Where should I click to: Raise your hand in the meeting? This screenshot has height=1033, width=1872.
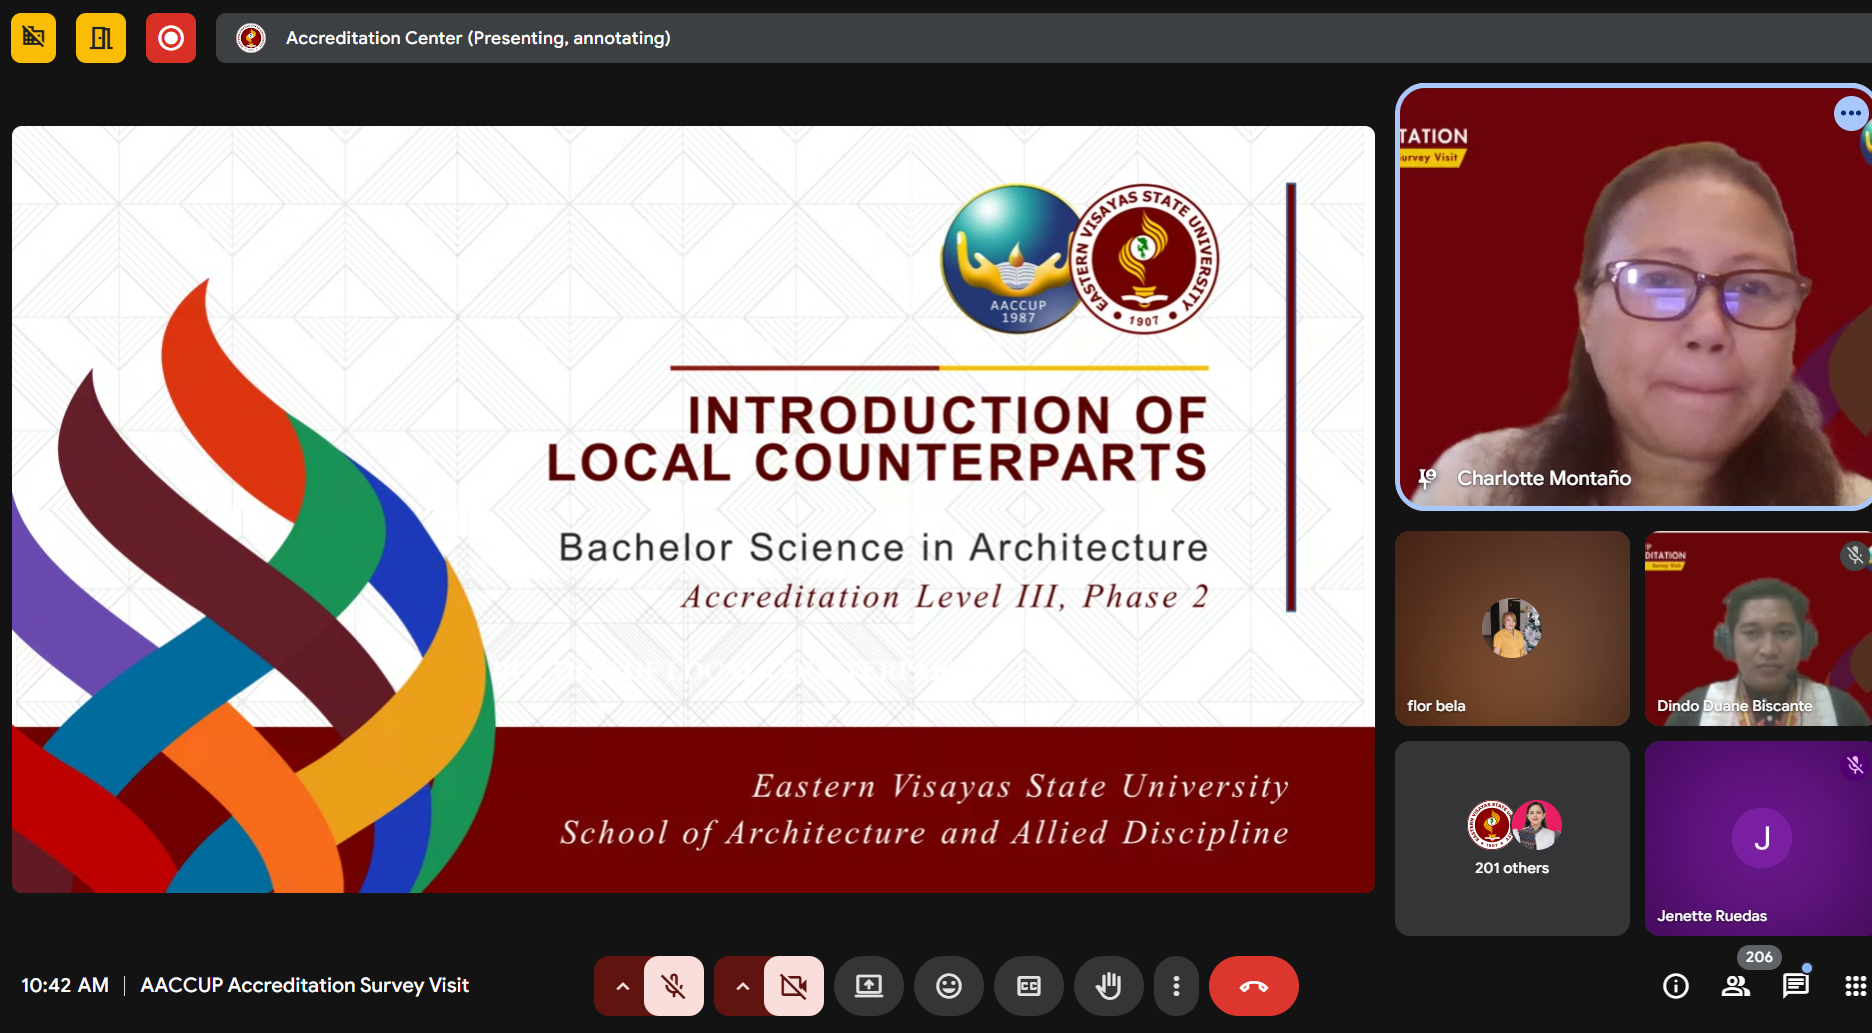pos(1108,986)
